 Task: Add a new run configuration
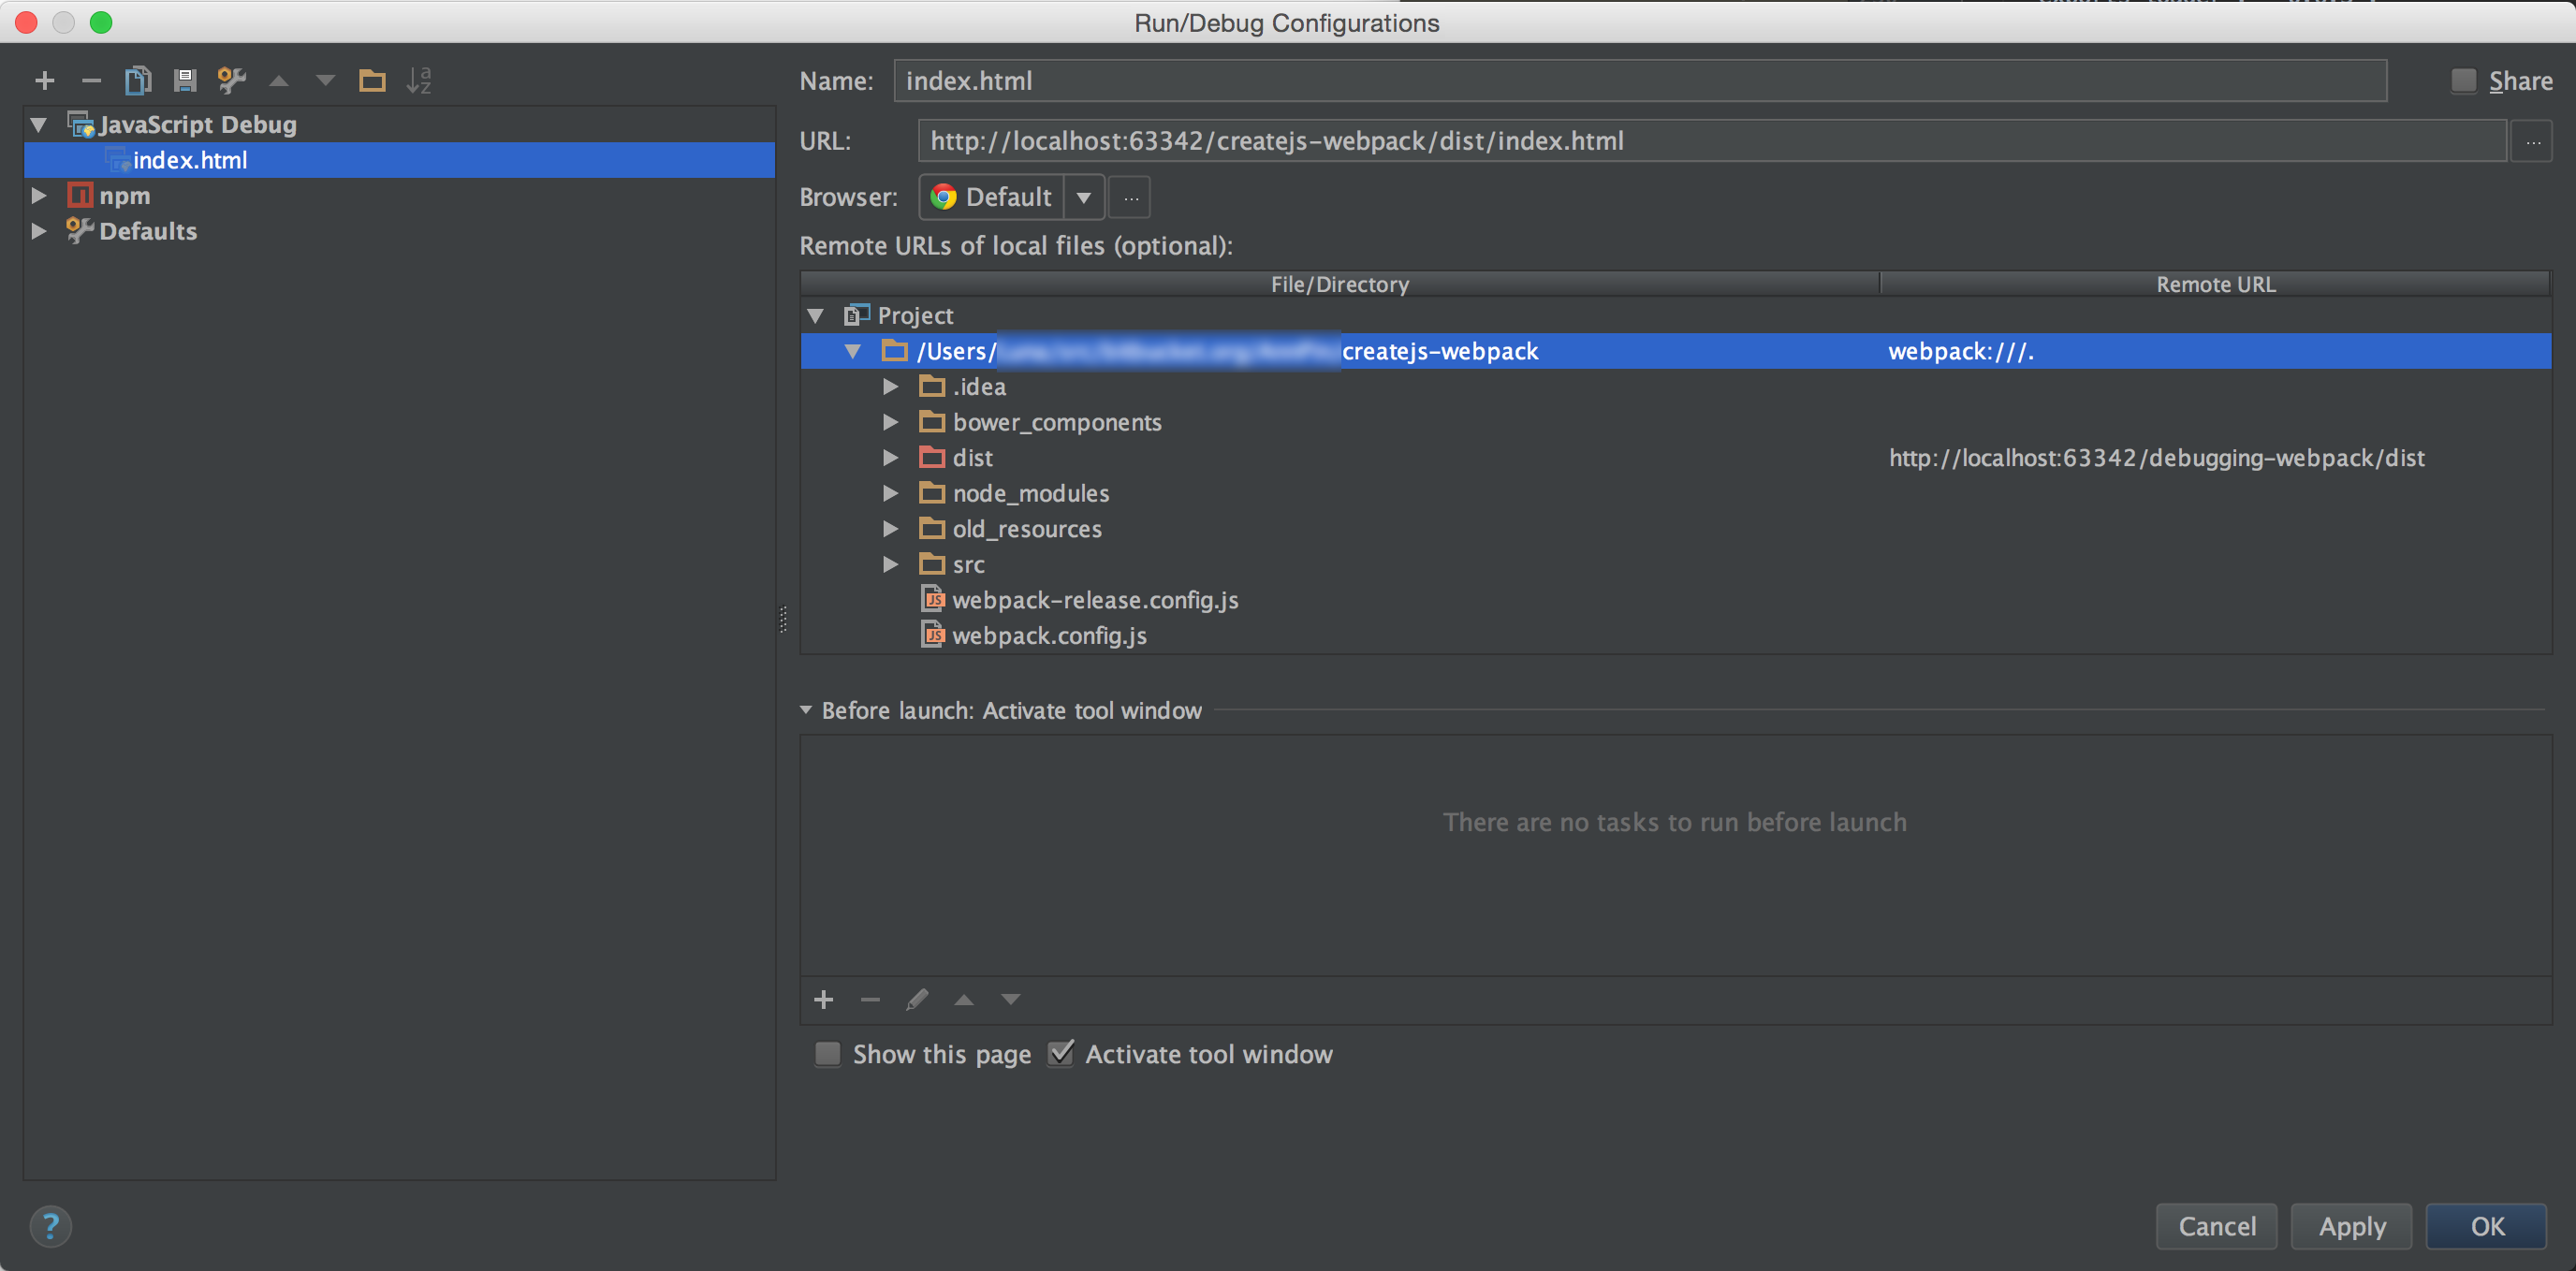pyautogui.click(x=44, y=80)
